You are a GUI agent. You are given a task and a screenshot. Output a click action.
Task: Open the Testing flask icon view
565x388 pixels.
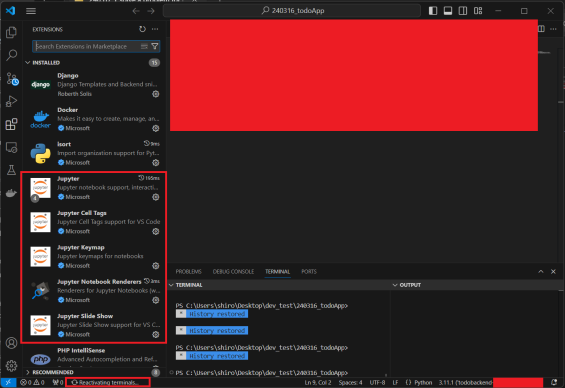(11, 170)
